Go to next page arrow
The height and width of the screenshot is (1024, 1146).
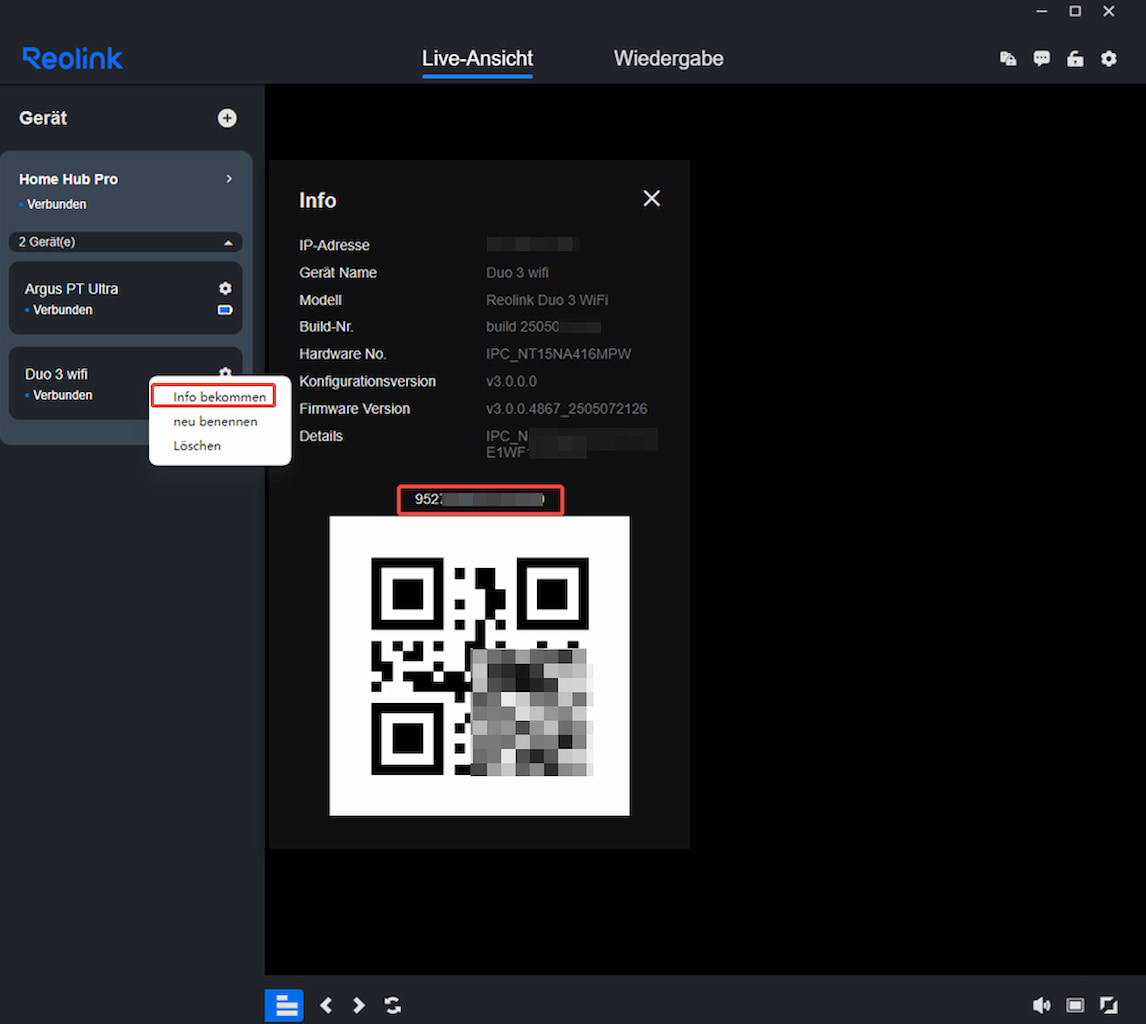click(359, 1006)
